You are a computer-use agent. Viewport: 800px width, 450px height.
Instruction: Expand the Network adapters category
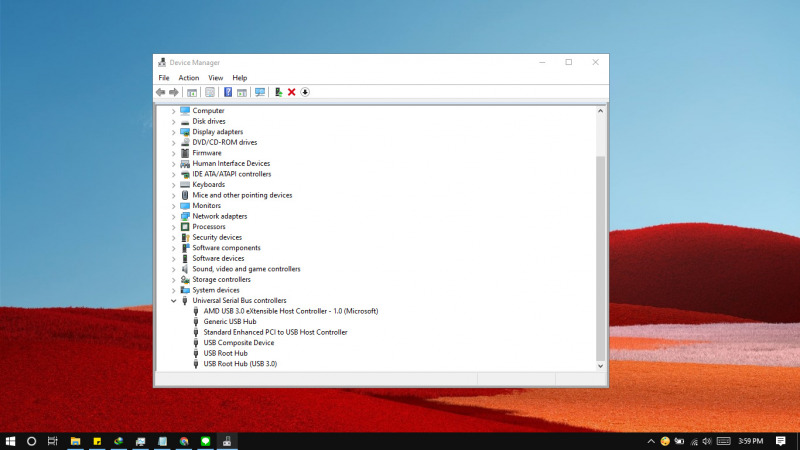pos(173,216)
